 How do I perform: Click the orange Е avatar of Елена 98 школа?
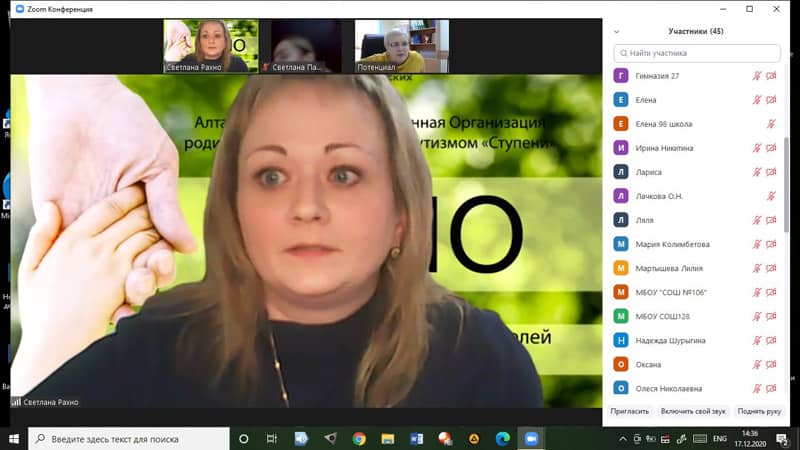[621, 124]
